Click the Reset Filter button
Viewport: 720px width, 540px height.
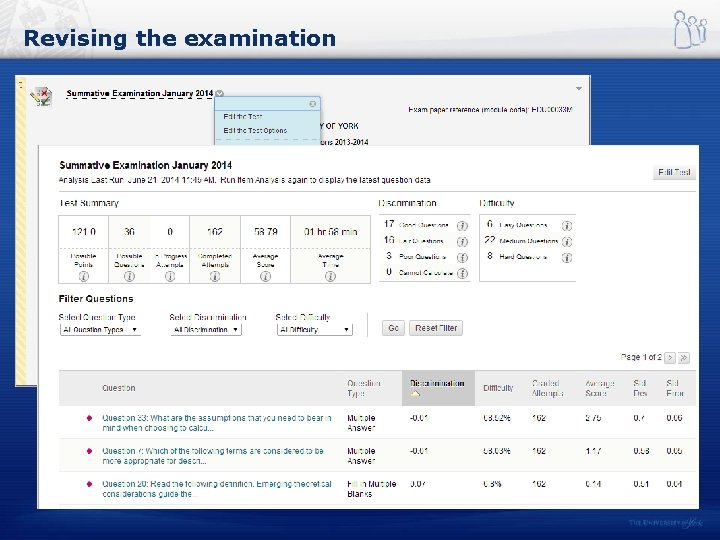436,328
